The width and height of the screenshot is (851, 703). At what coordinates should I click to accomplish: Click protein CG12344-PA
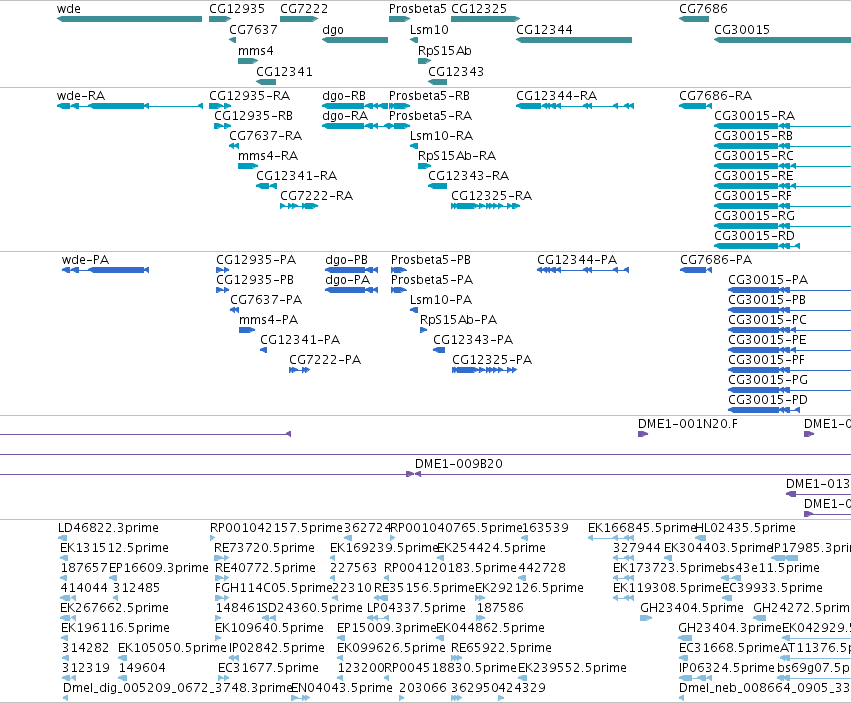coord(583,270)
